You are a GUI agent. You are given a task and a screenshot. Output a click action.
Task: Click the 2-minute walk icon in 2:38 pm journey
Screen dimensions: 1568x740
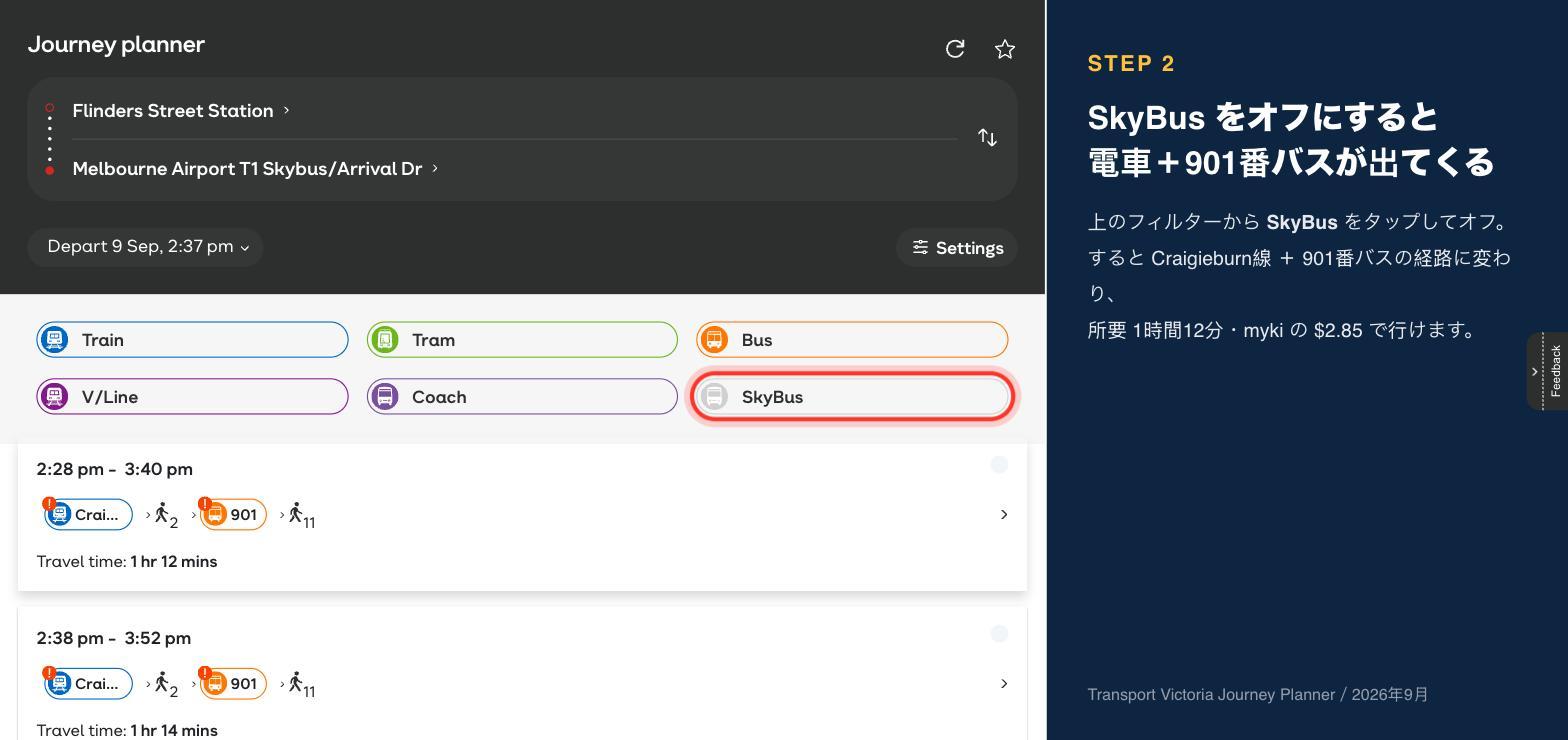coord(165,685)
